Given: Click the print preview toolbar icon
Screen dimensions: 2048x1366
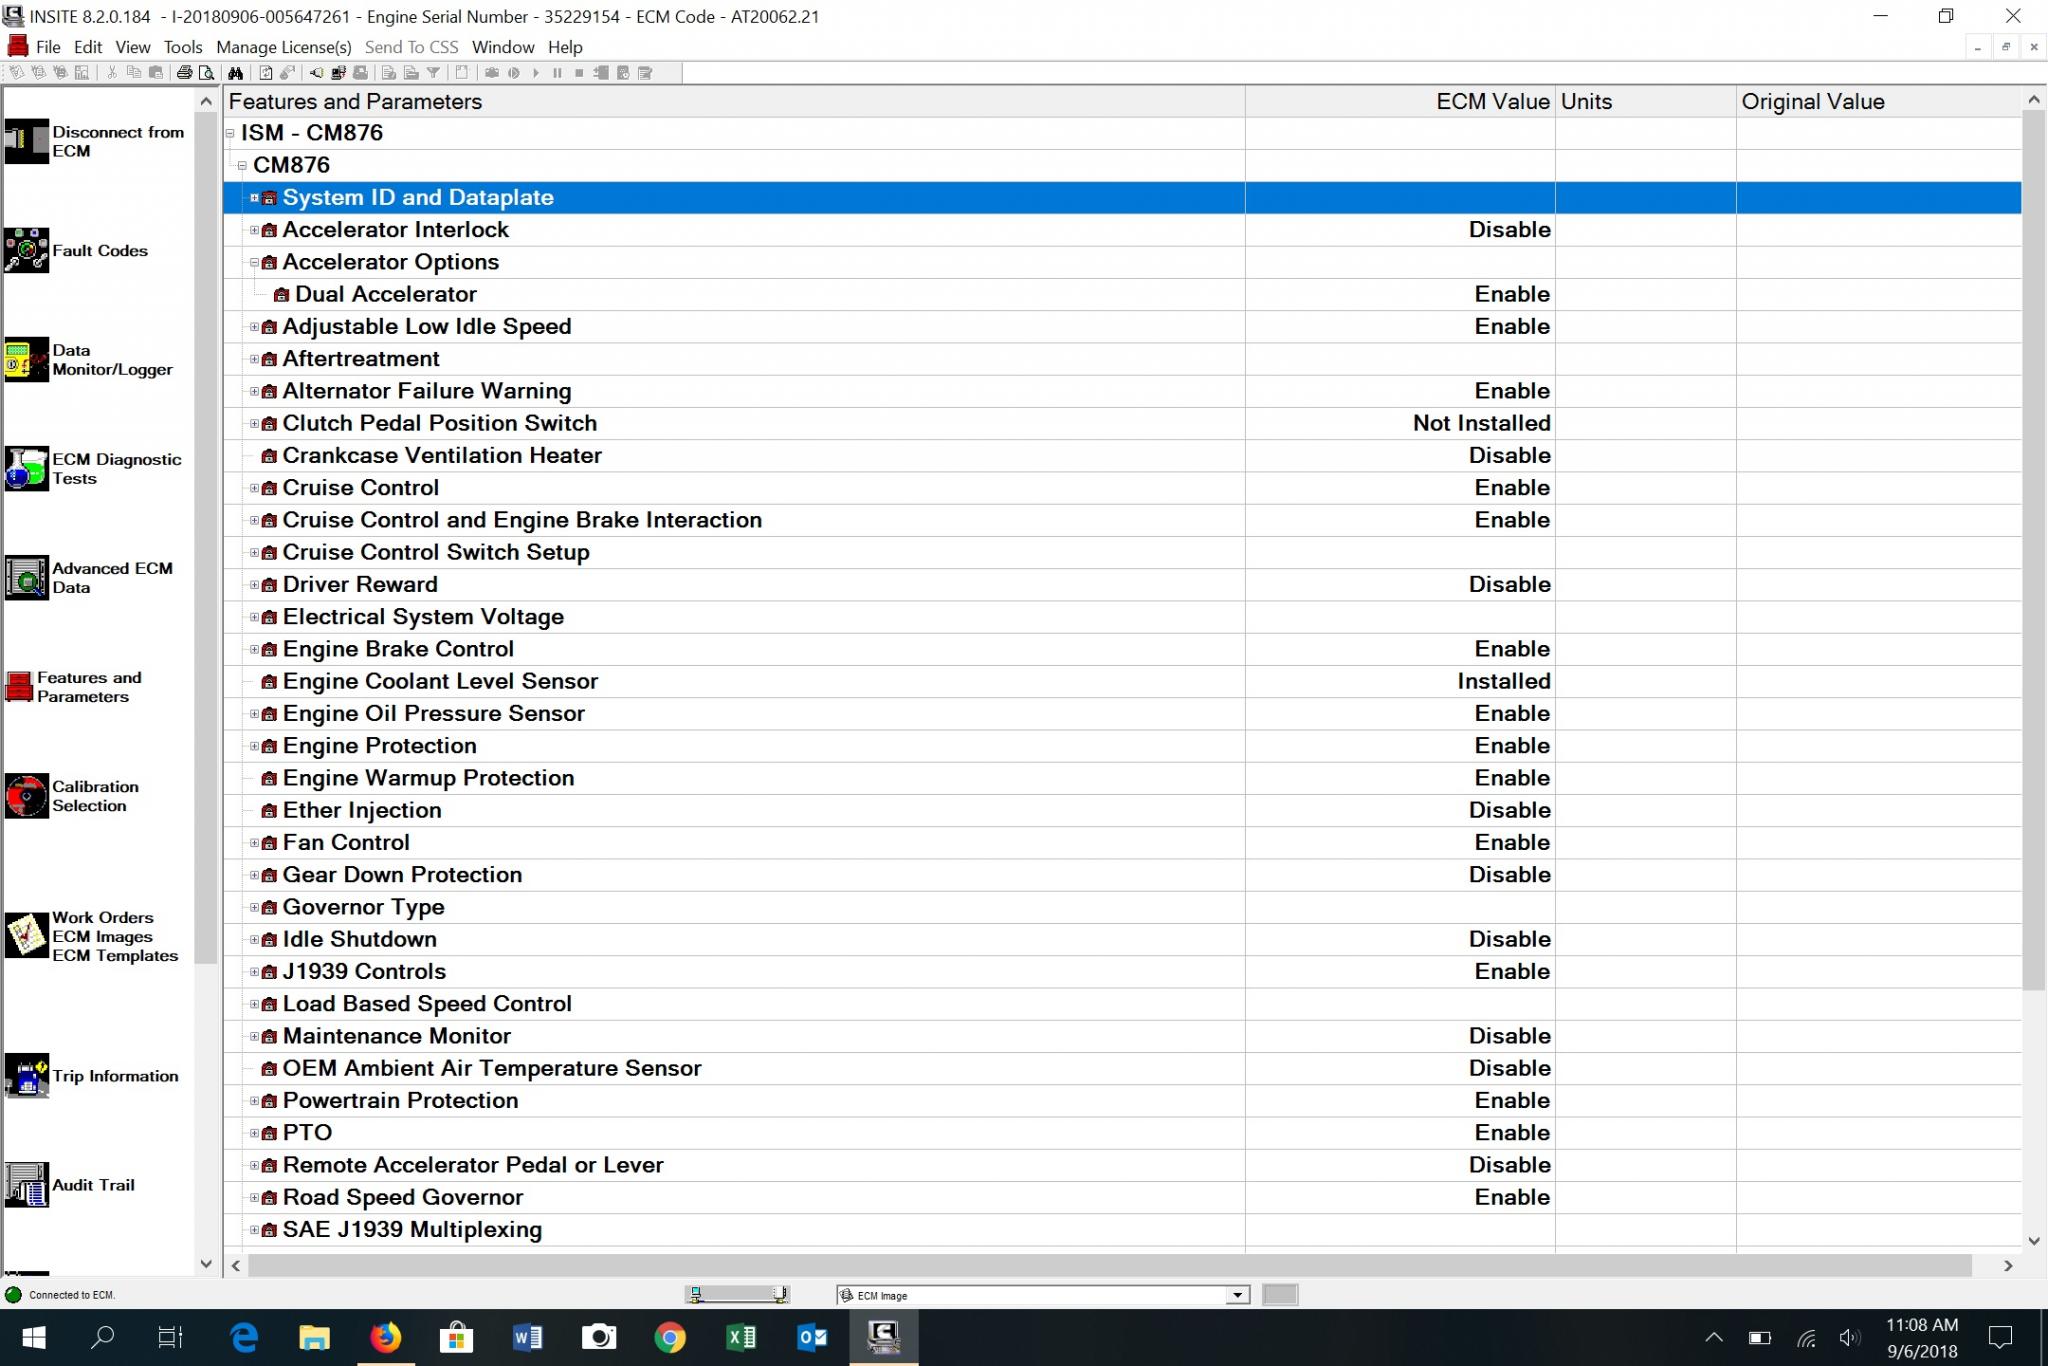Looking at the screenshot, I should click(x=206, y=73).
